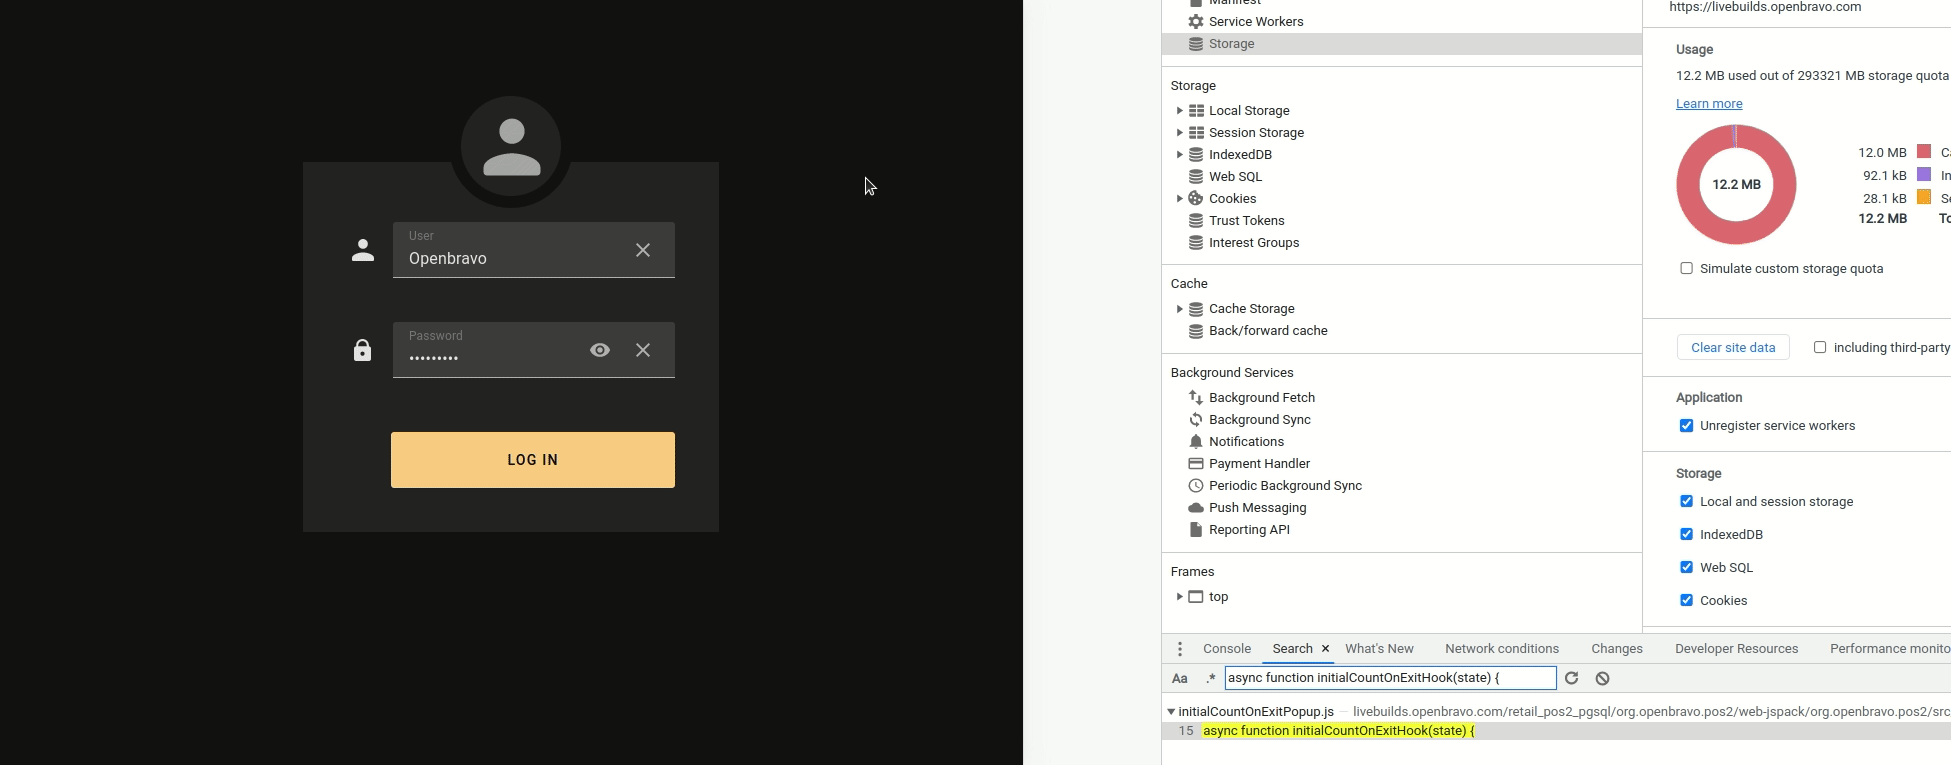Click the clear search results icon

pos(1603,678)
